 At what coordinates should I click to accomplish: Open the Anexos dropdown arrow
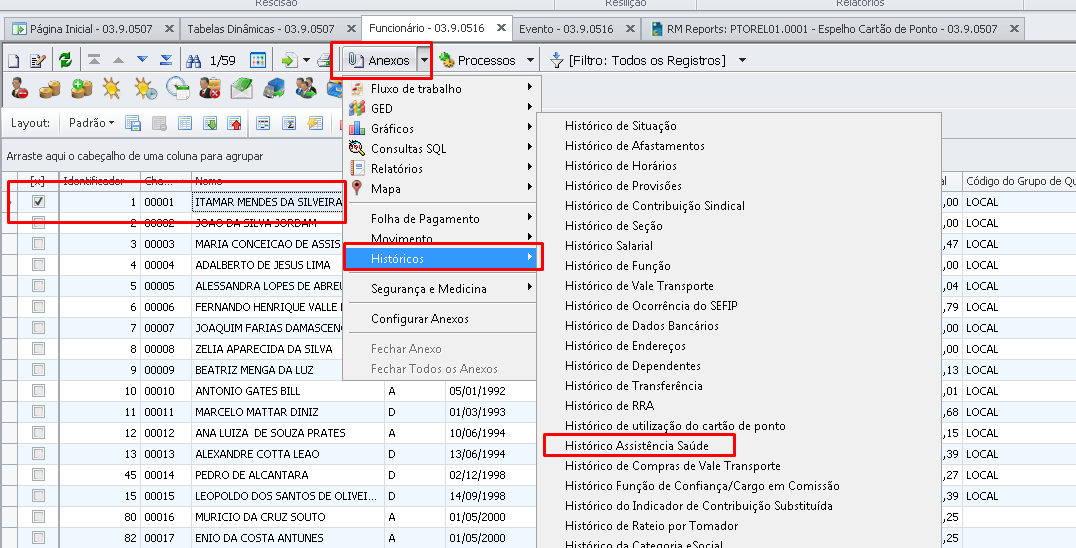[x=424, y=60]
